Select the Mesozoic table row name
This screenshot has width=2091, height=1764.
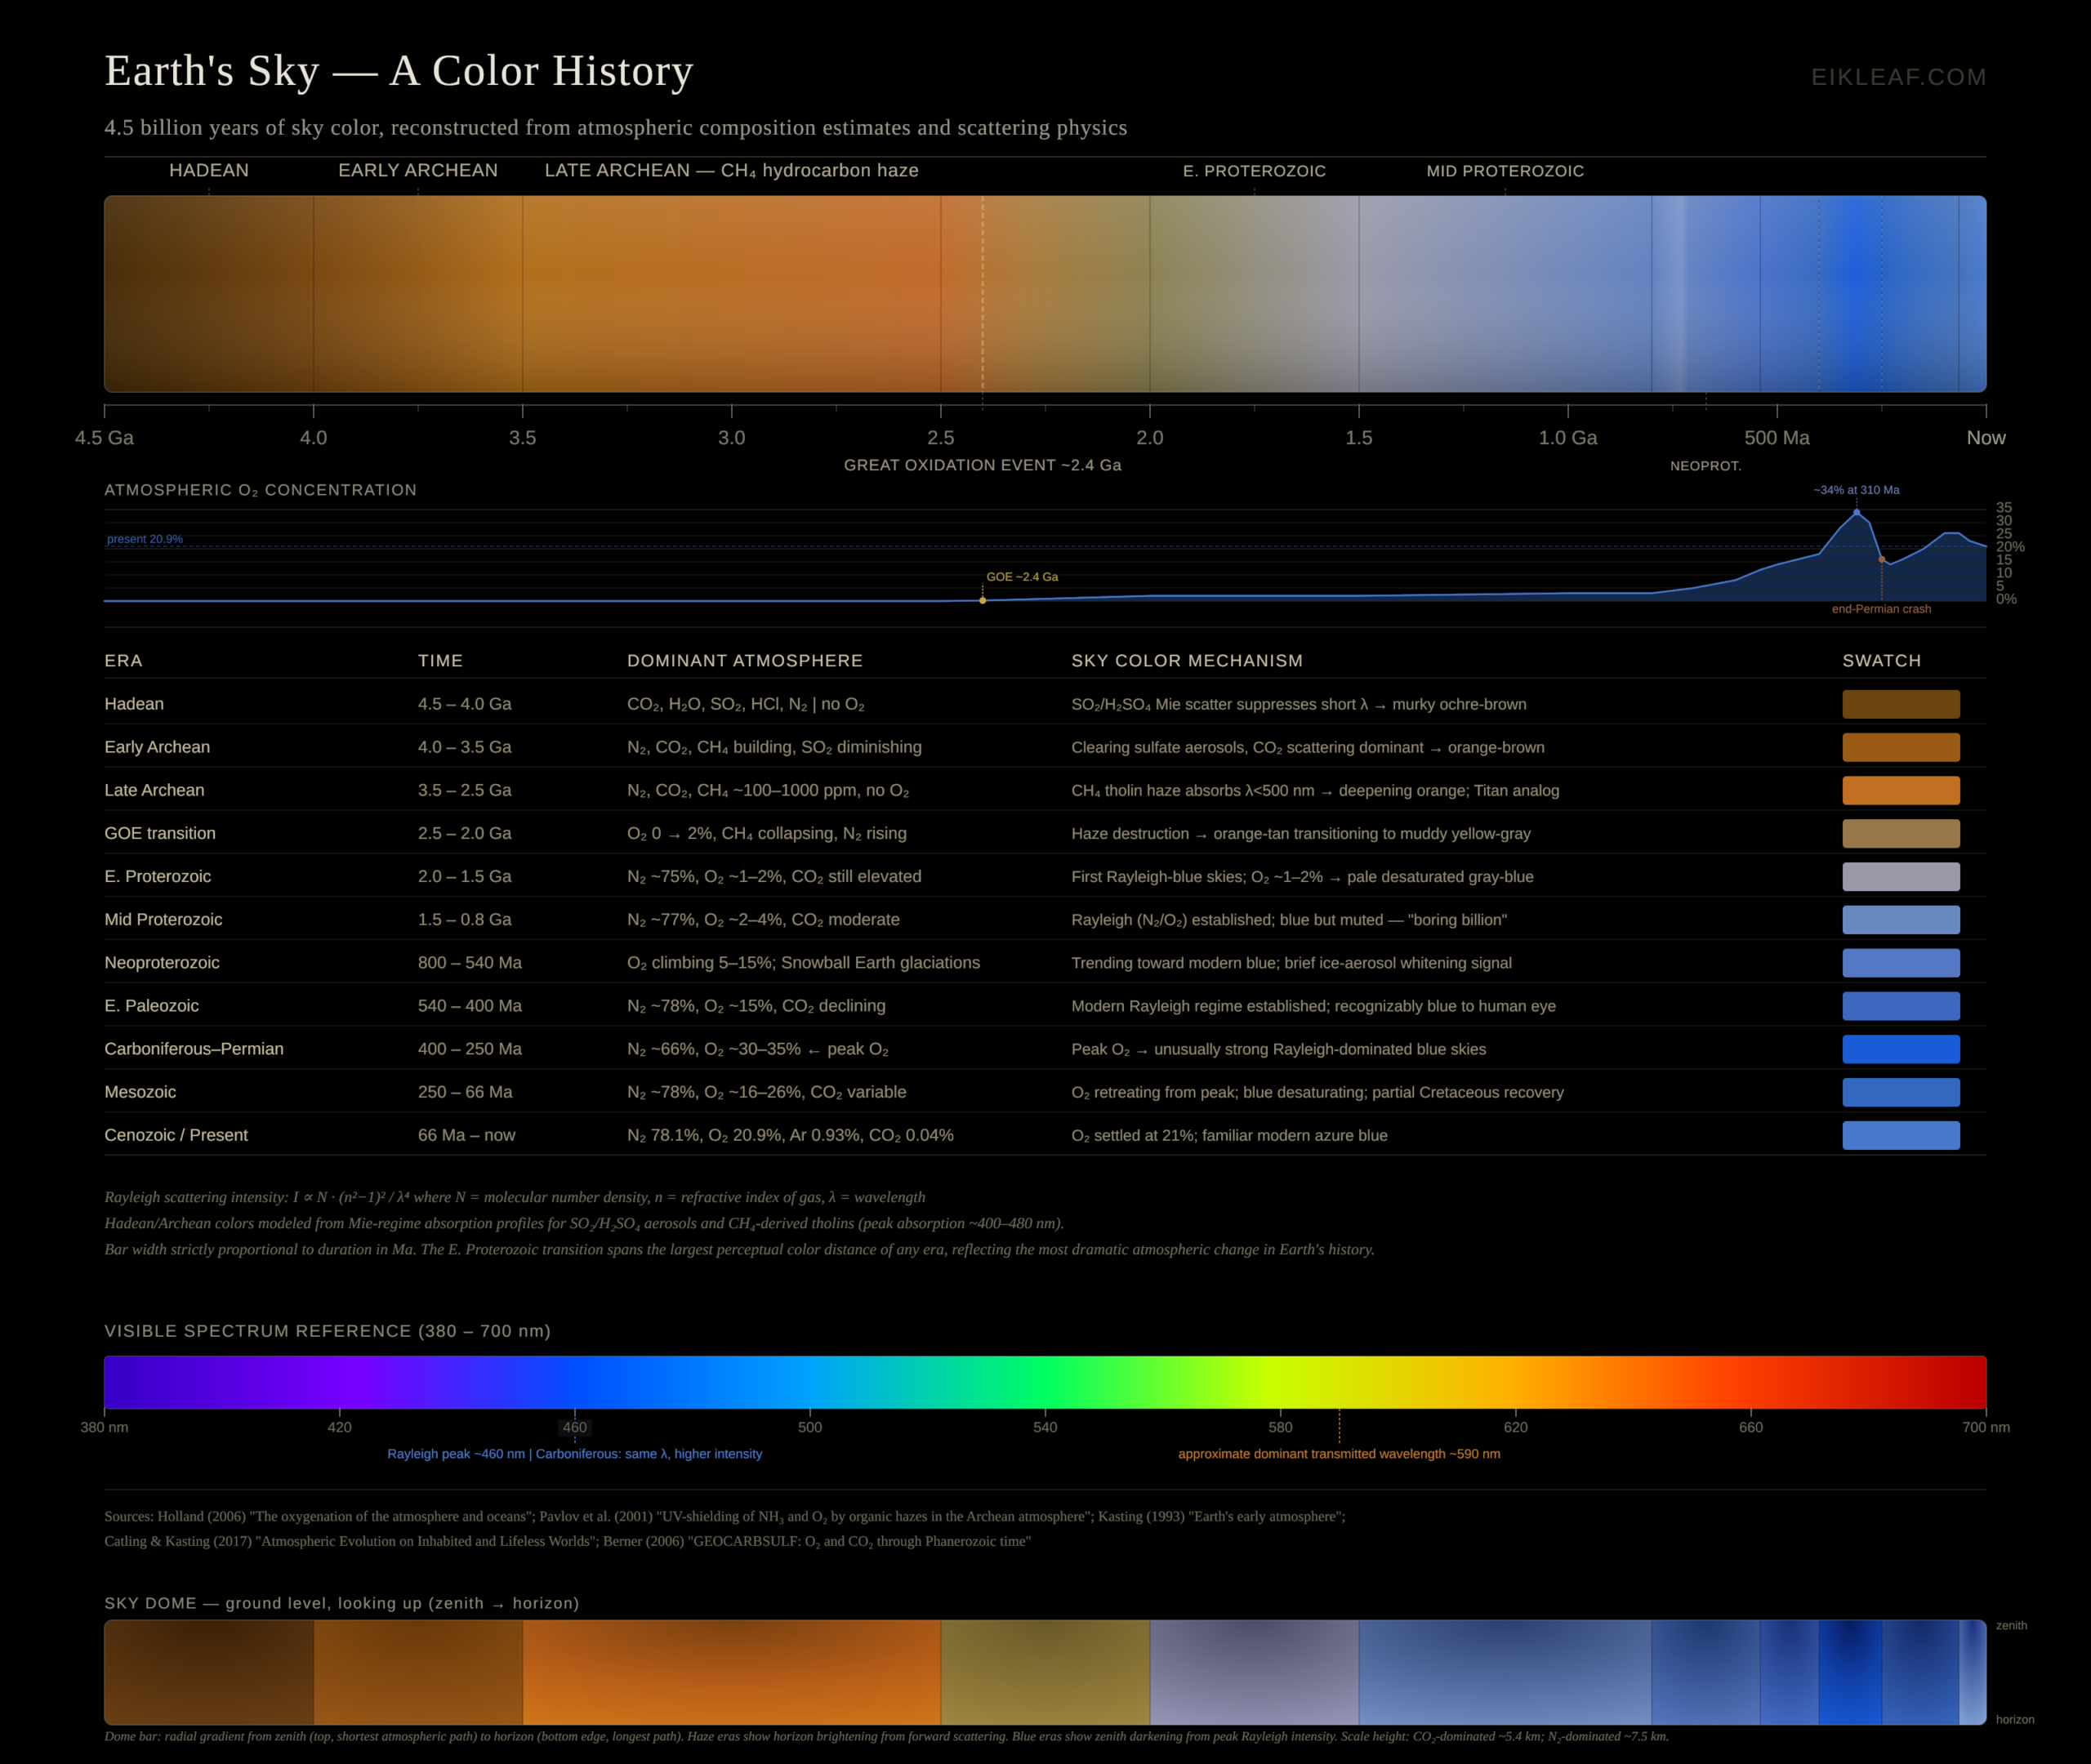click(x=140, y=1092)
